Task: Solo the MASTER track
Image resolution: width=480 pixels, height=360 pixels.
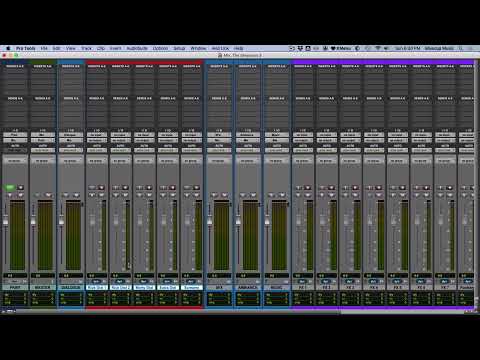Action: click(x=38, y=195)
